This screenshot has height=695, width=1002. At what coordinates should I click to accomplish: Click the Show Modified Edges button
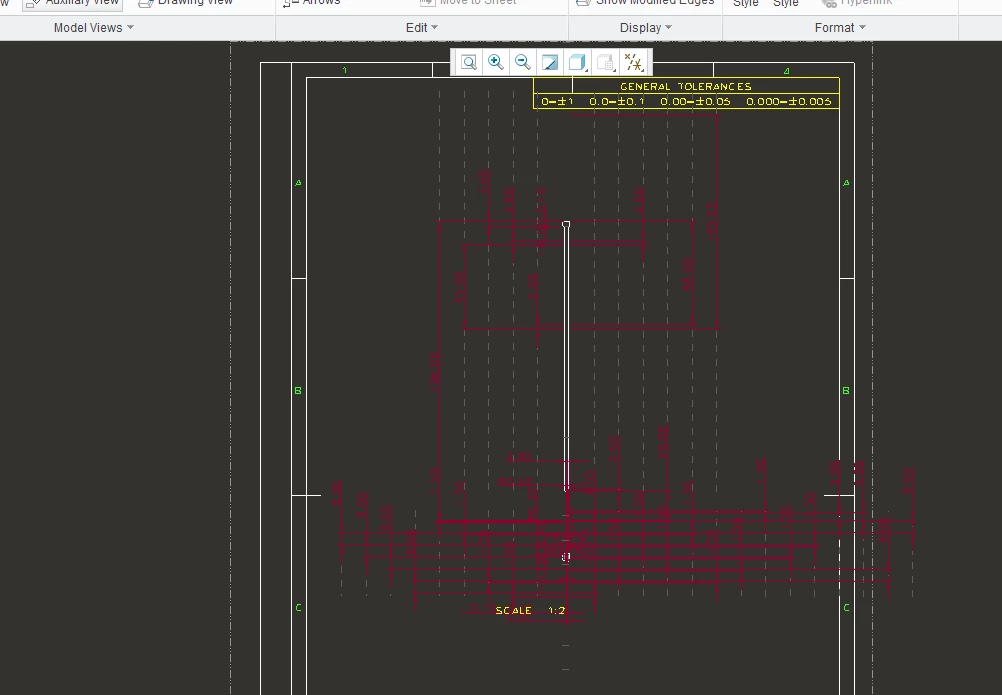[645, 3]
